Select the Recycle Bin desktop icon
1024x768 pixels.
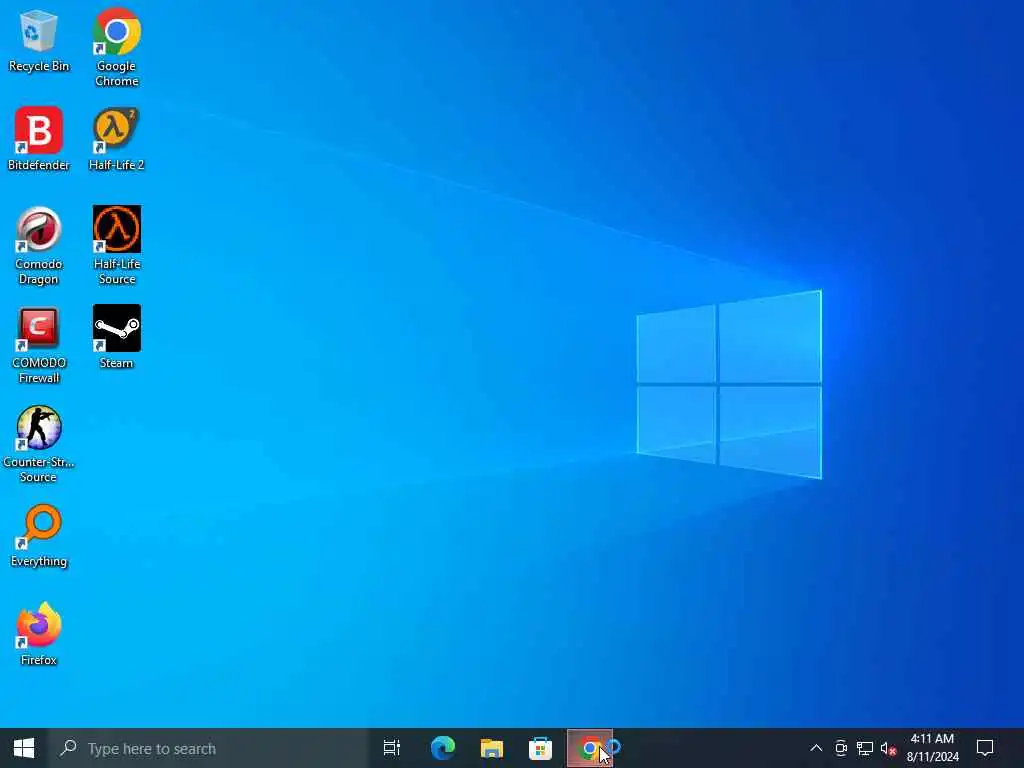pos(39,40)
